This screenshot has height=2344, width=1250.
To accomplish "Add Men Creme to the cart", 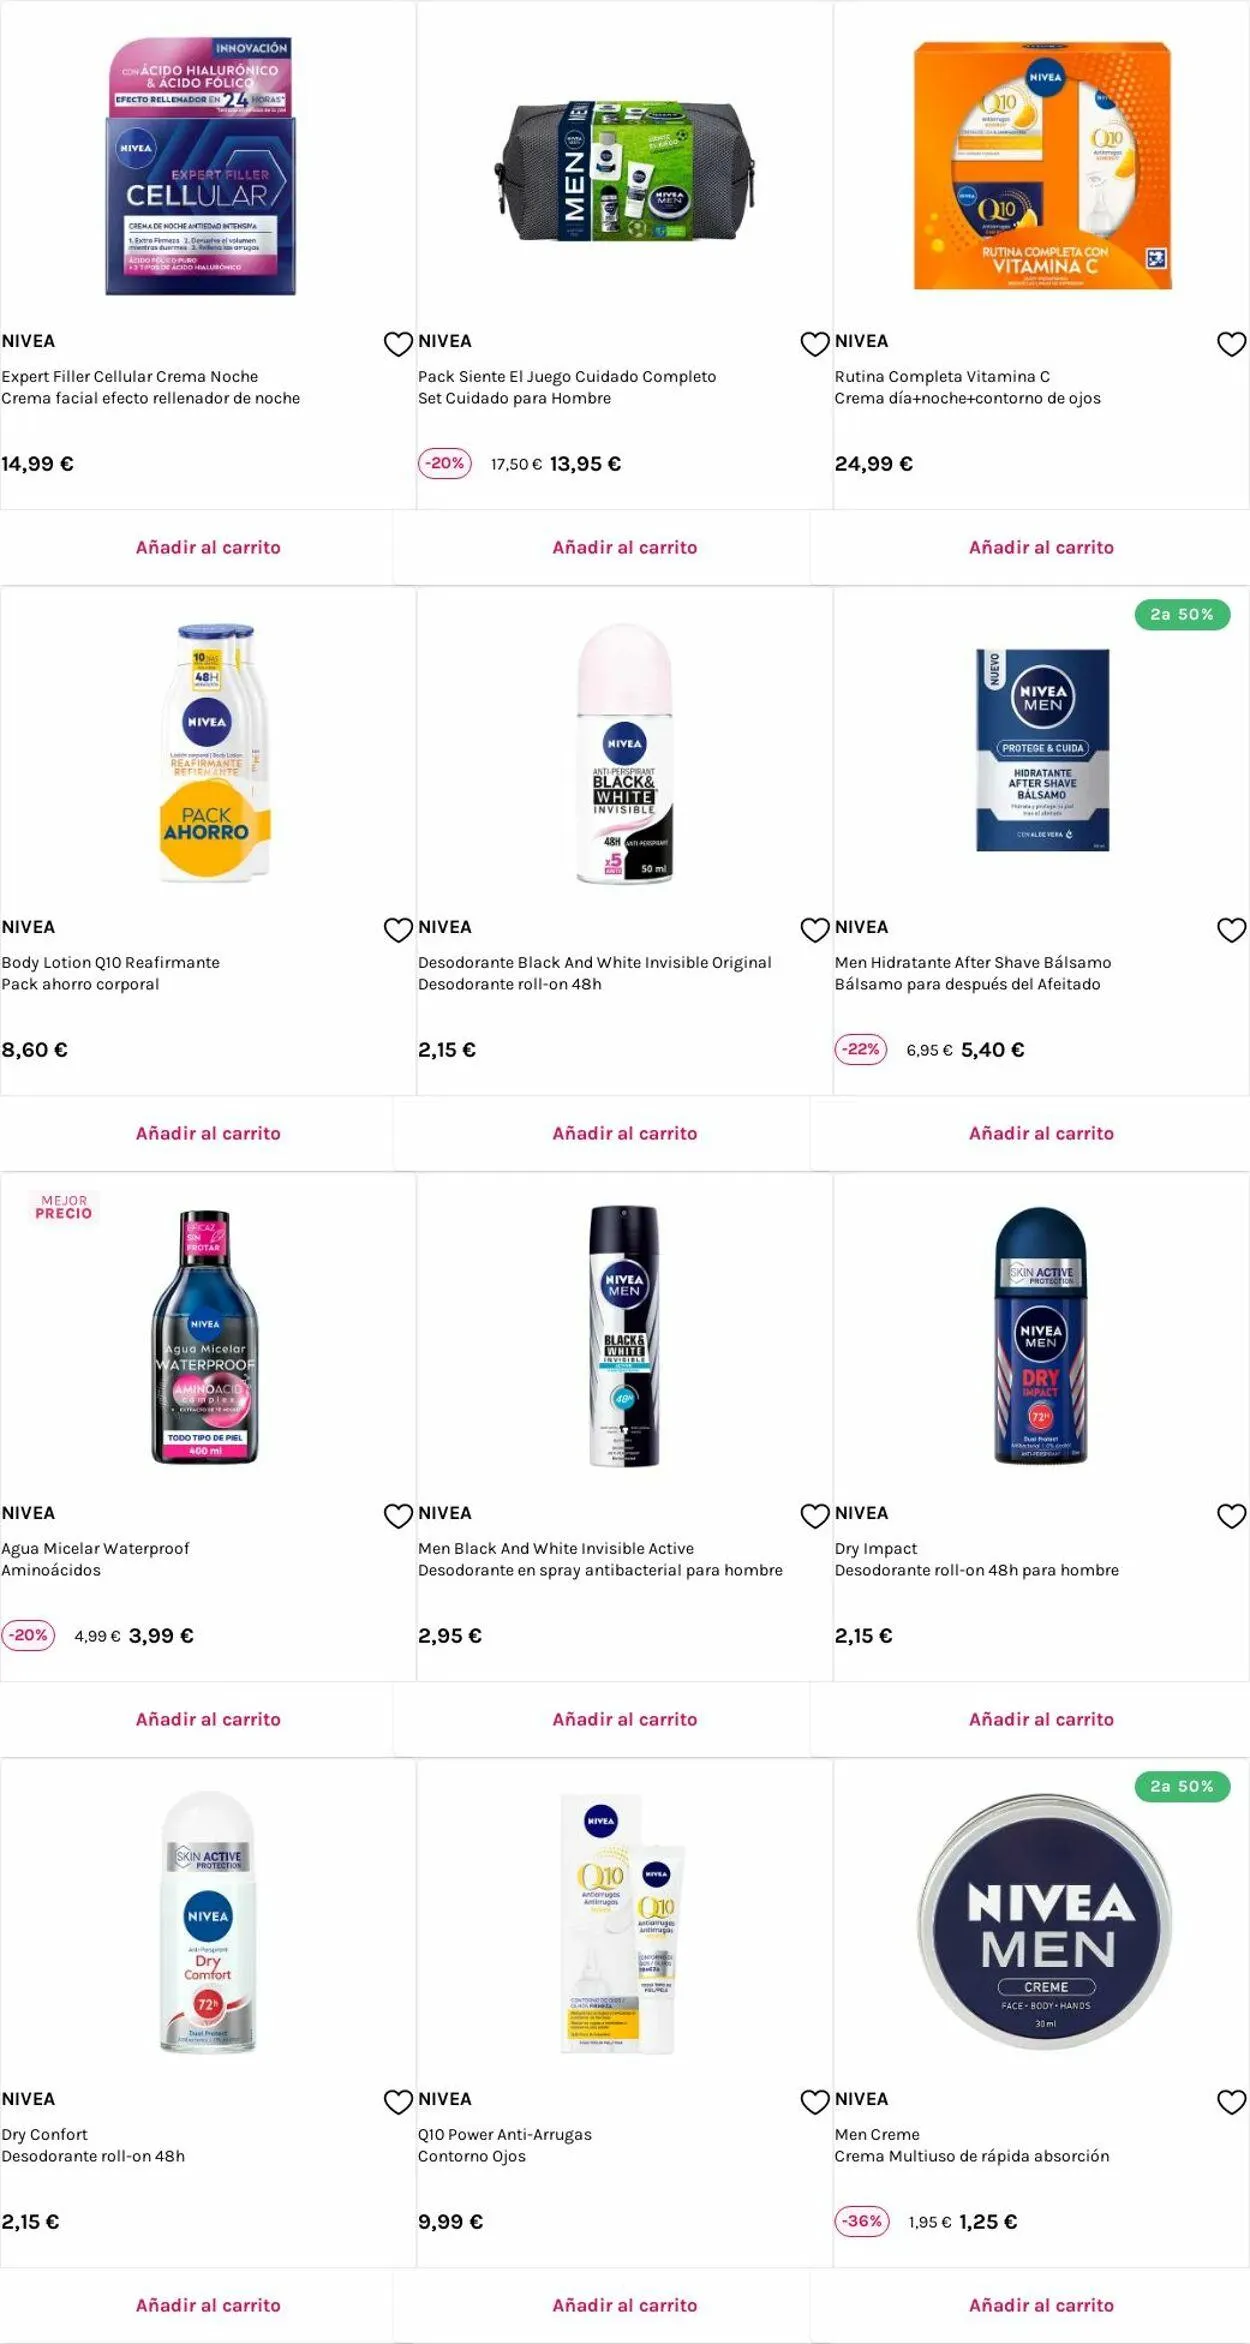I will pyautogui.click(x=1041, y=2305).
